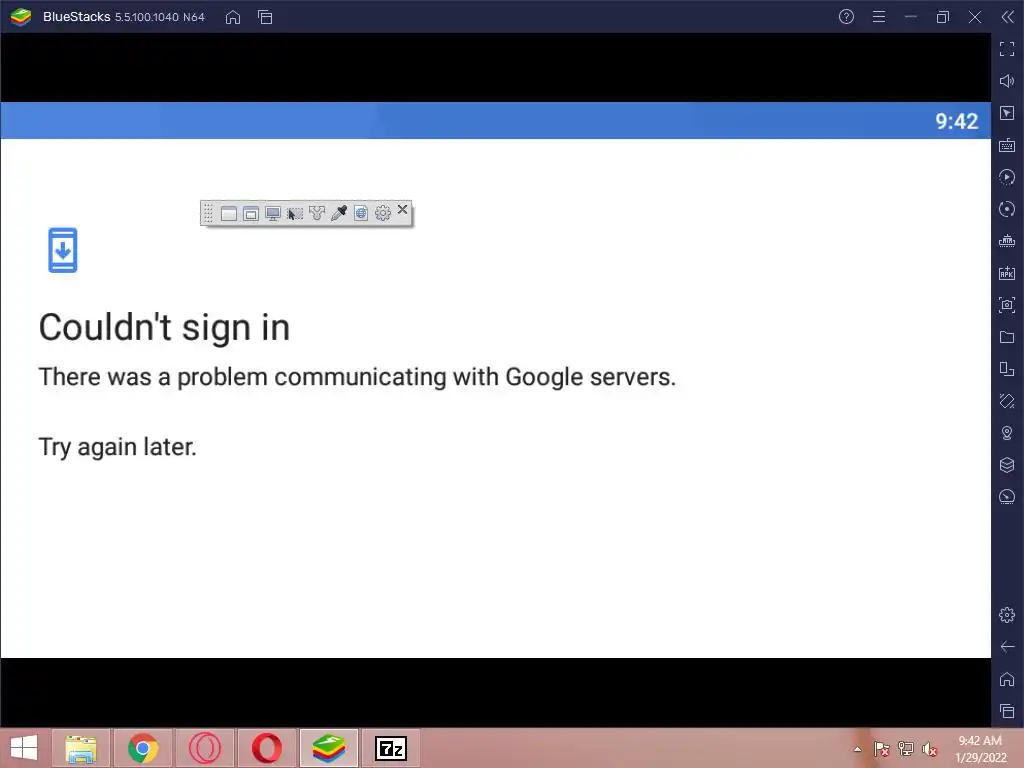Screen dimensions: 1024x768
Task: Open 7-Zip from the taskbar
Action: pyautogui.click(x=391, y=748)
